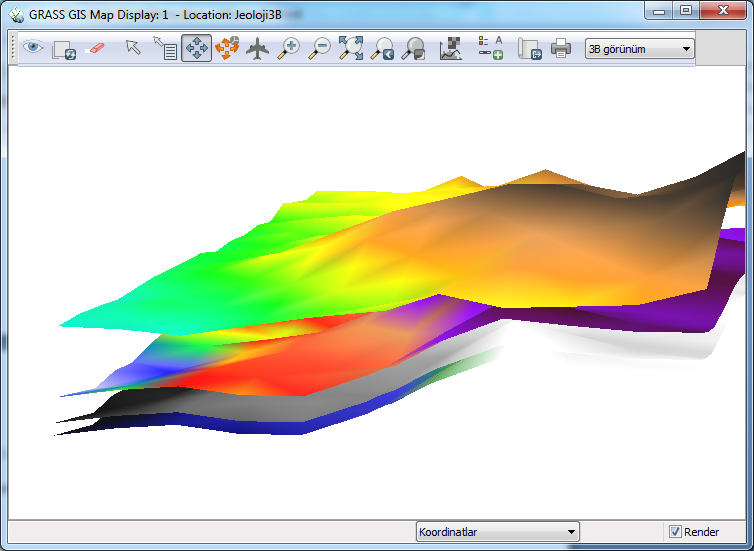
Task: Select the zoom out magnifier
Action: [x=320, y=48]
